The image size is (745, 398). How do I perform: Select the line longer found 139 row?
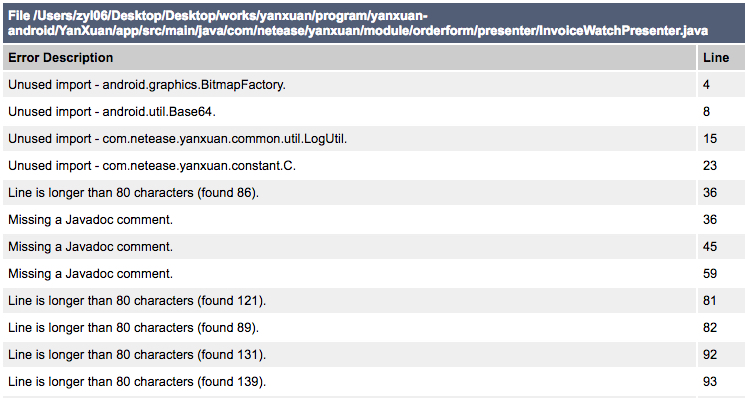click(374, 381)
